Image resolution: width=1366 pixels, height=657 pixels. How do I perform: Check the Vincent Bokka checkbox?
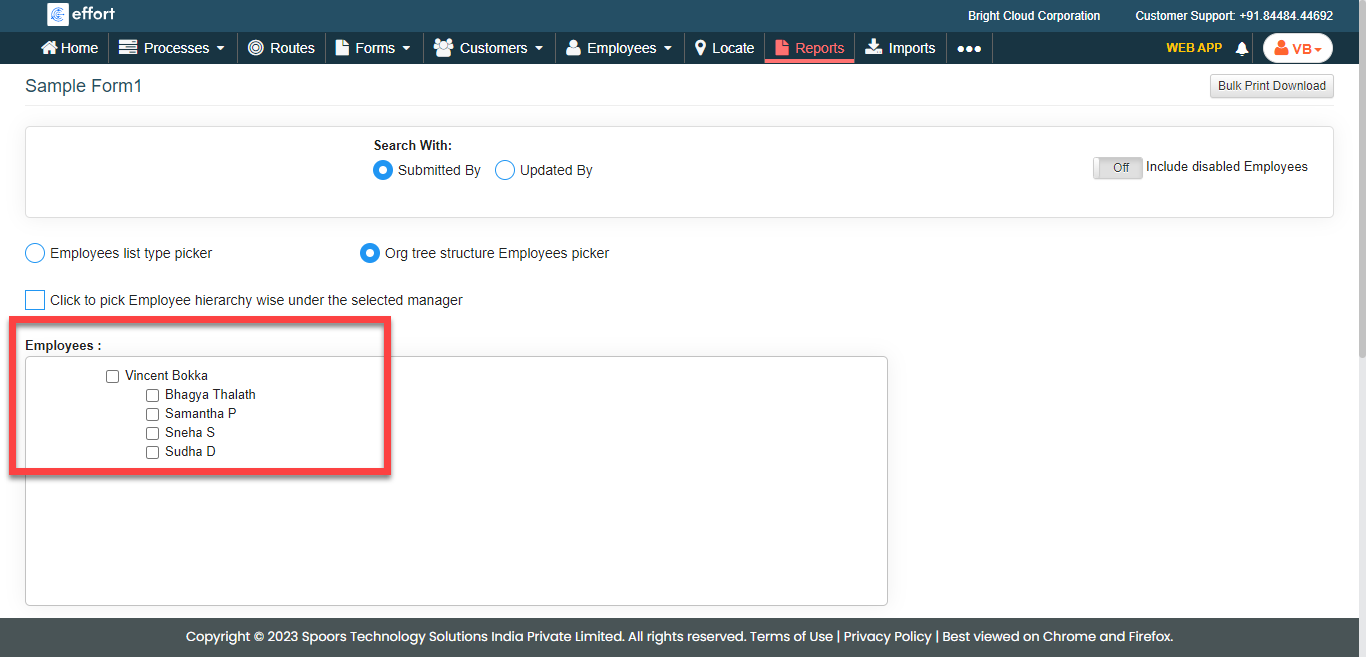[x=112, y=377]
